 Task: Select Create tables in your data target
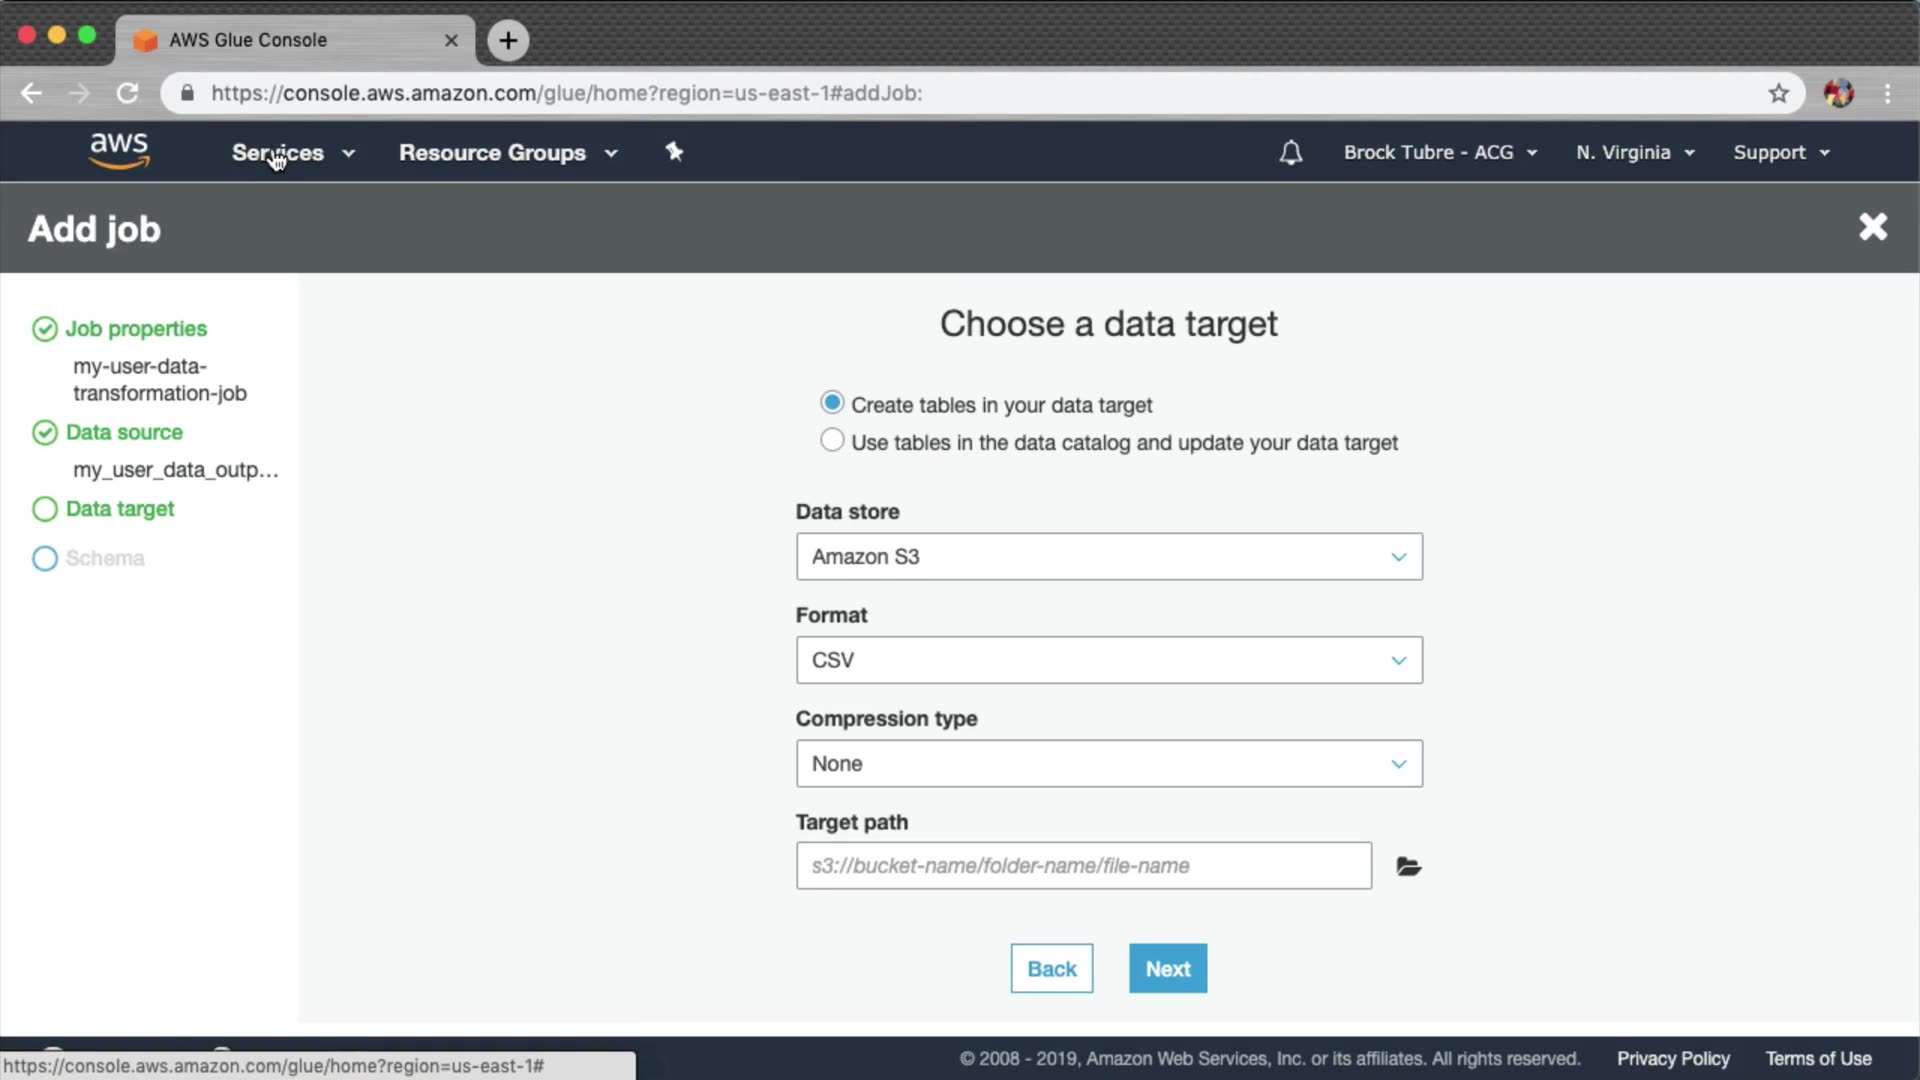coord(831,403)
